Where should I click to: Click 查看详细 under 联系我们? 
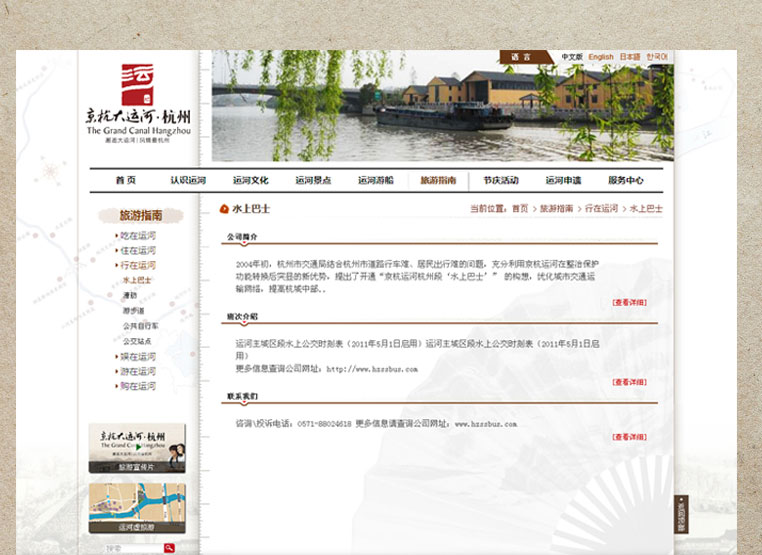629,437
